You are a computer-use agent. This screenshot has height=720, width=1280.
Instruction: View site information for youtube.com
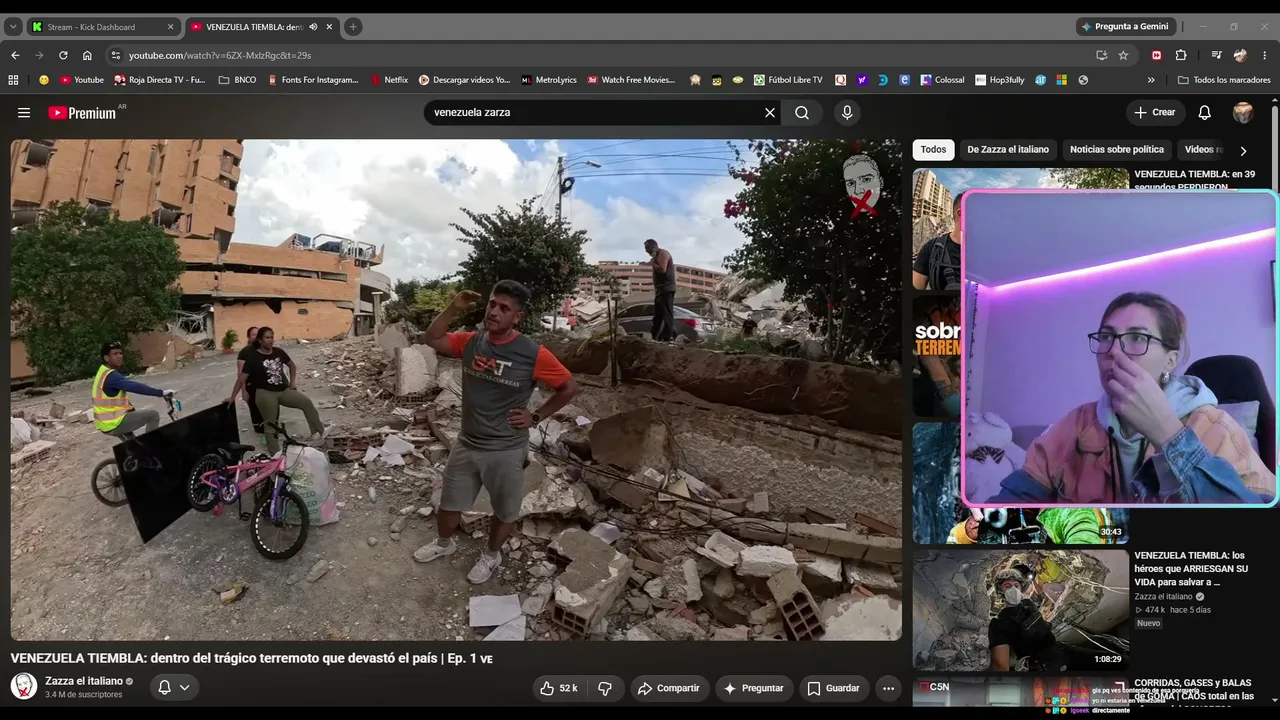(116, 55)
